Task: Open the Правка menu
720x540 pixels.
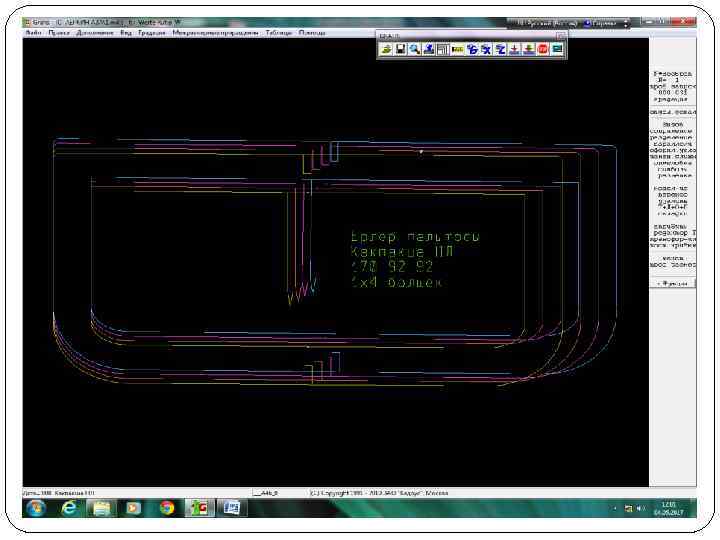Action: tap(59, 33)
